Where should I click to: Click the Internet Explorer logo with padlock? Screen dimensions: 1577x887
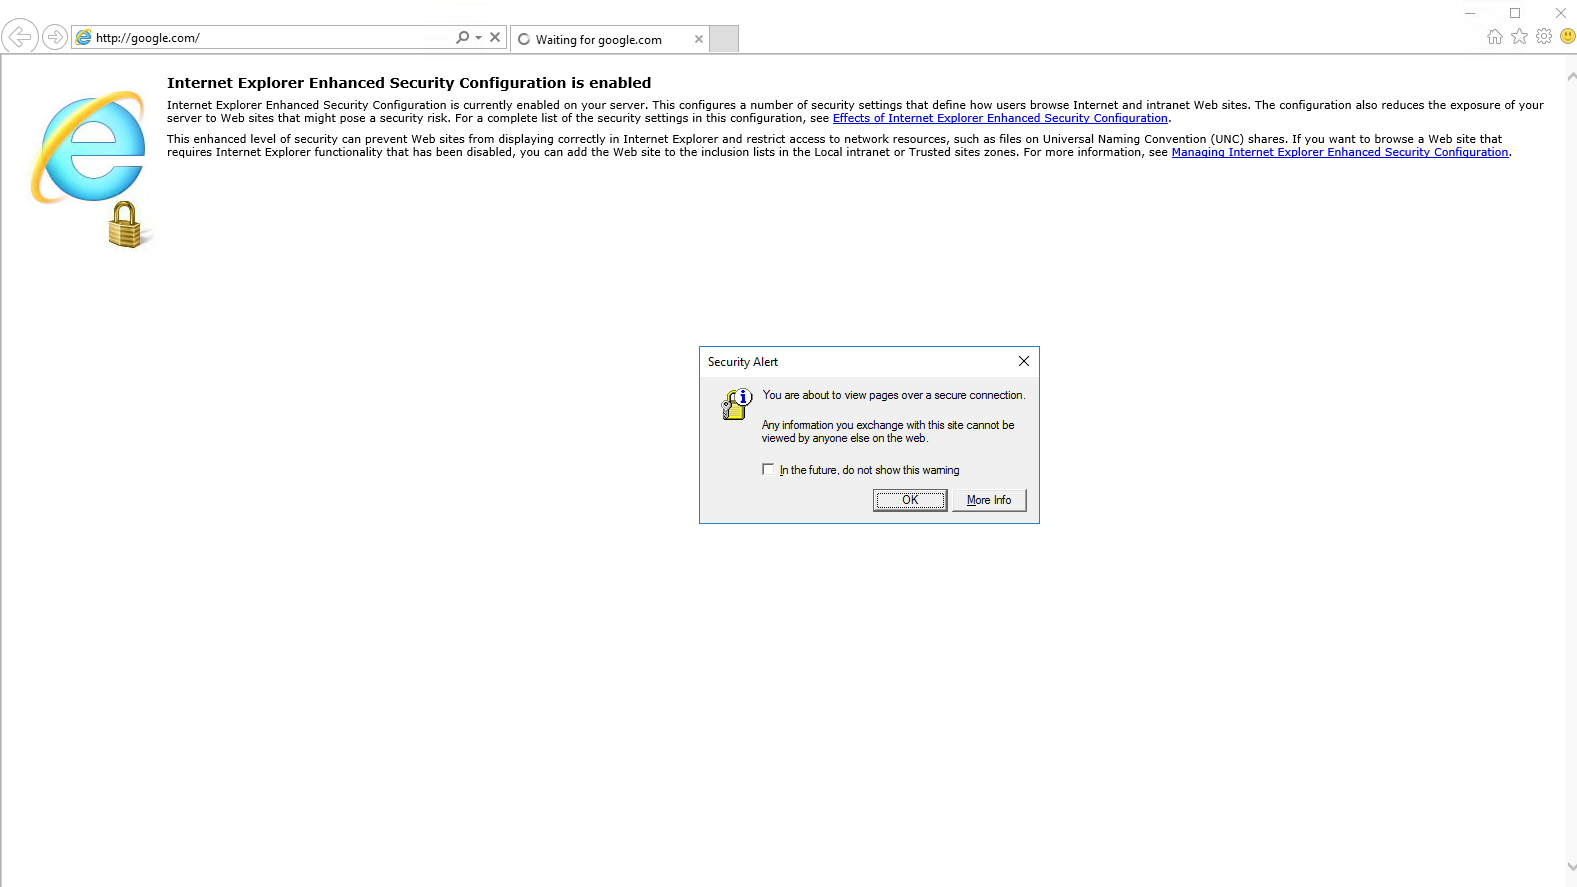pyautogui.click(x=90, y=168)
